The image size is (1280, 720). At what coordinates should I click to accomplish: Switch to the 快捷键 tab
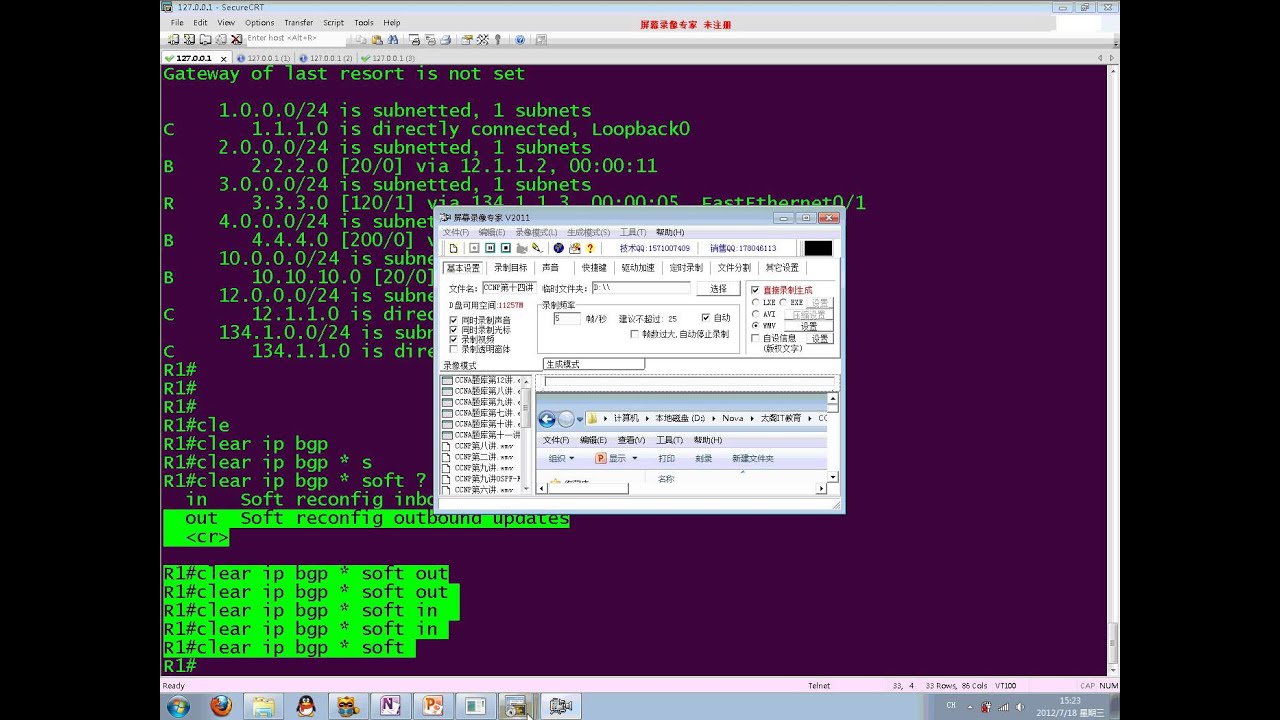point(594,268)
